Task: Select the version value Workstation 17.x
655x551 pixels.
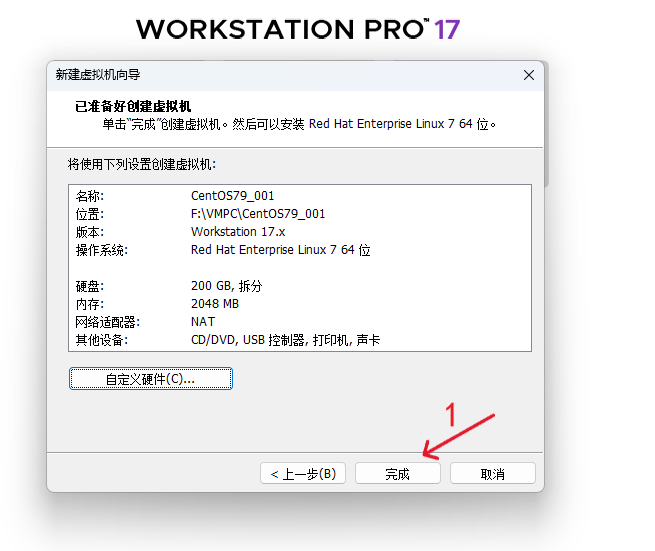Action: pos(238,231)
